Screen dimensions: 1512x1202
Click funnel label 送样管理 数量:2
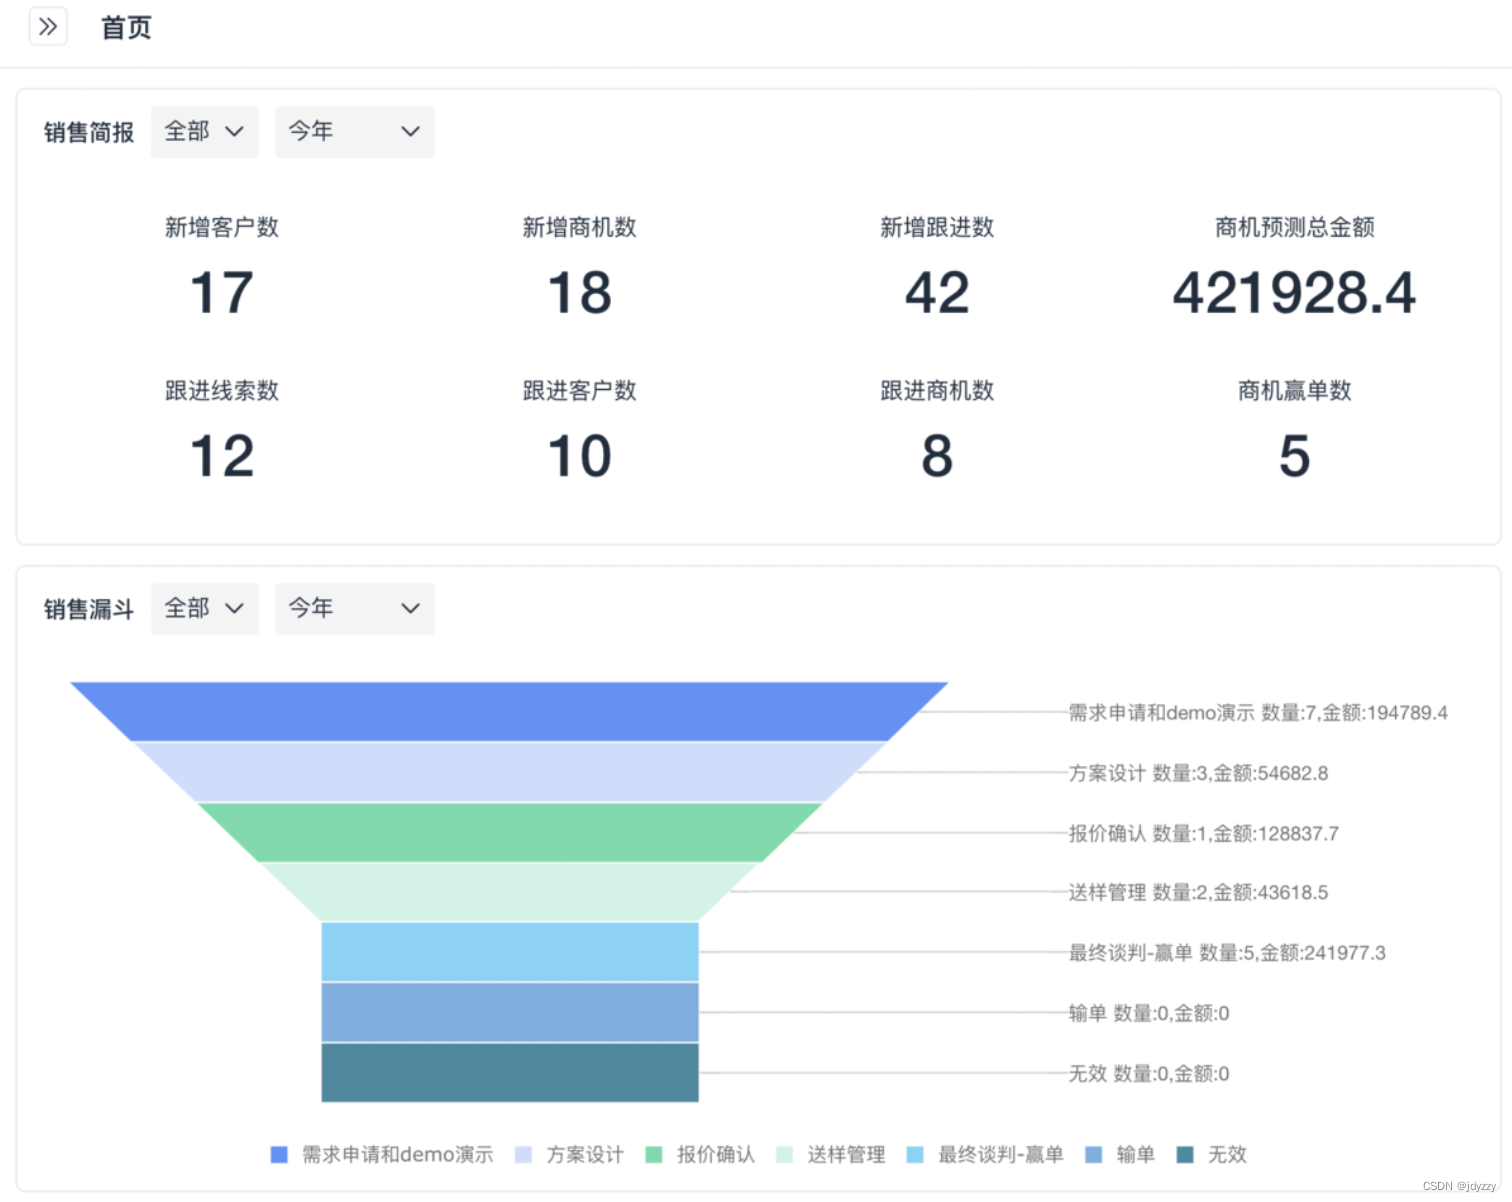coord(1198,893)
